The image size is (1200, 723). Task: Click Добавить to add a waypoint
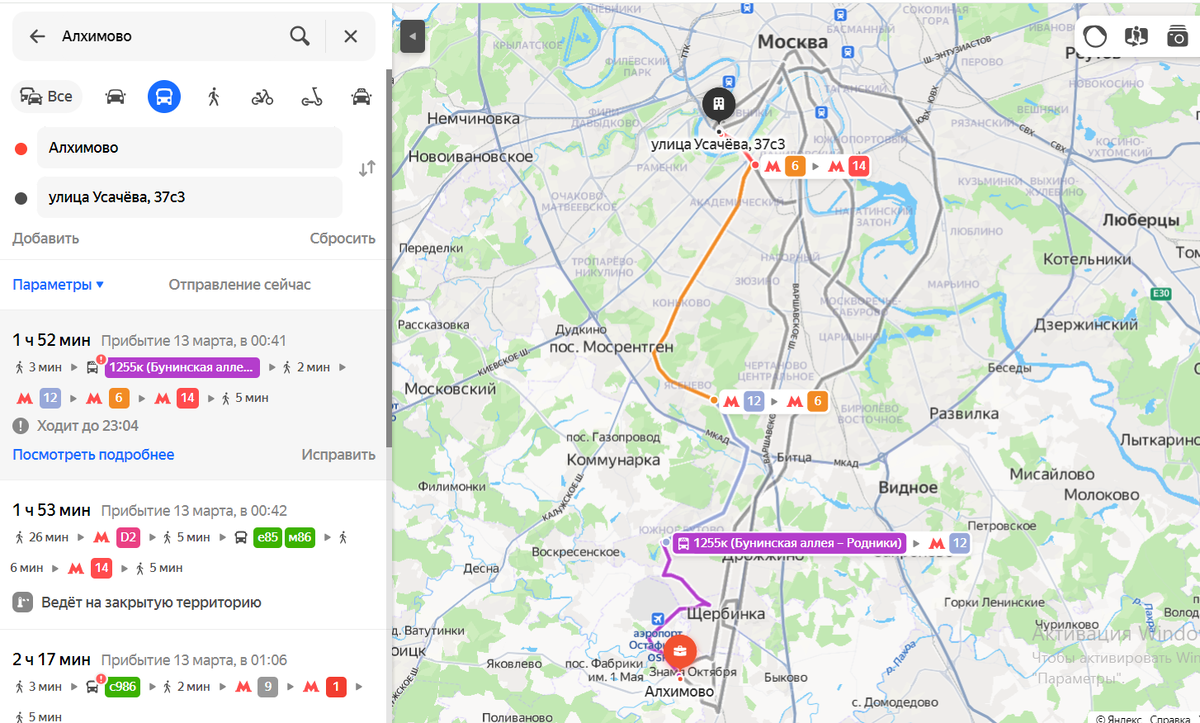click(x=46, y=238)
